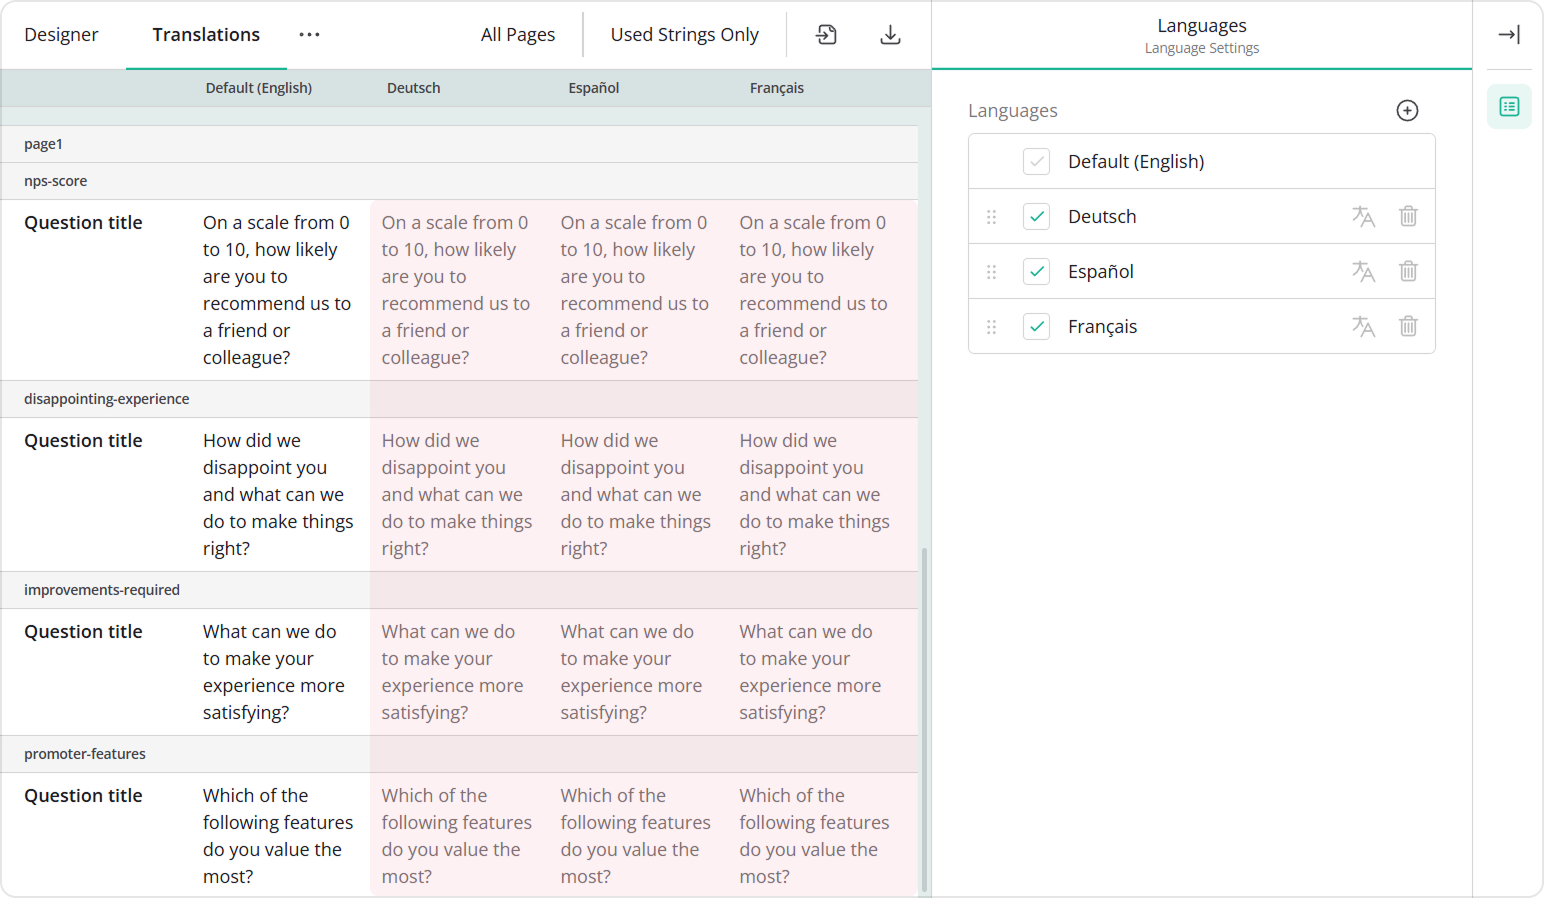The width and height of the screenshot is (1544, 898).
Task: Delete the Deutsch language with its trash icon
Action: [1408, 216]
